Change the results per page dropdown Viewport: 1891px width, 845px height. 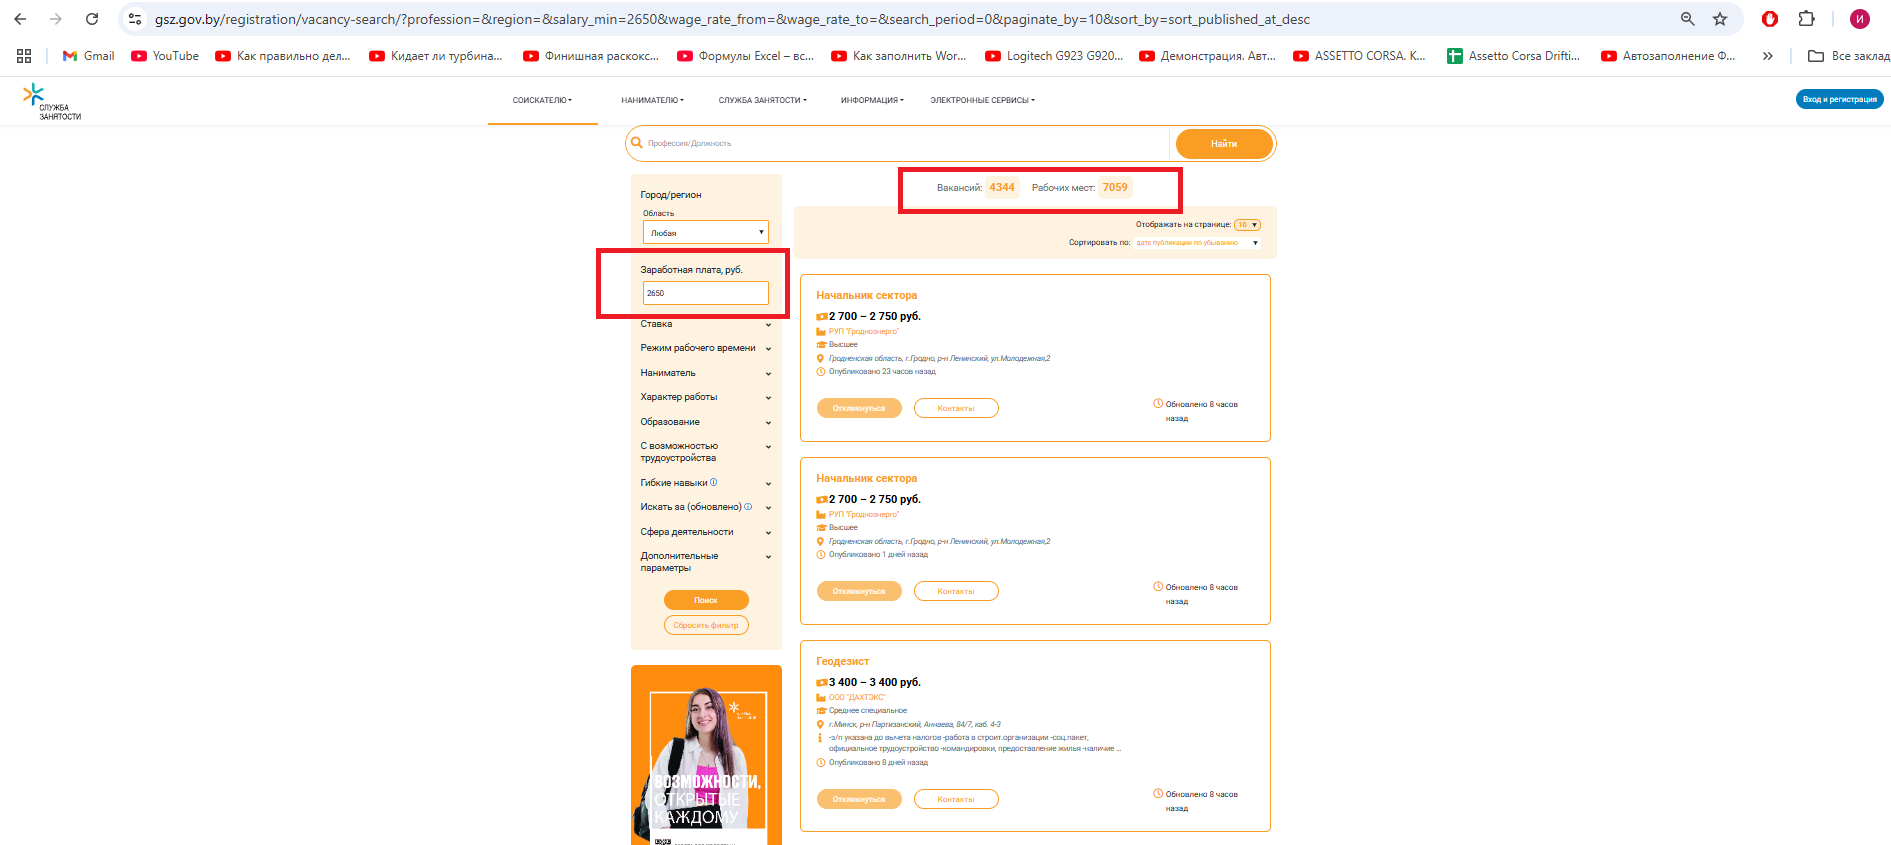tap(1246, 225)
